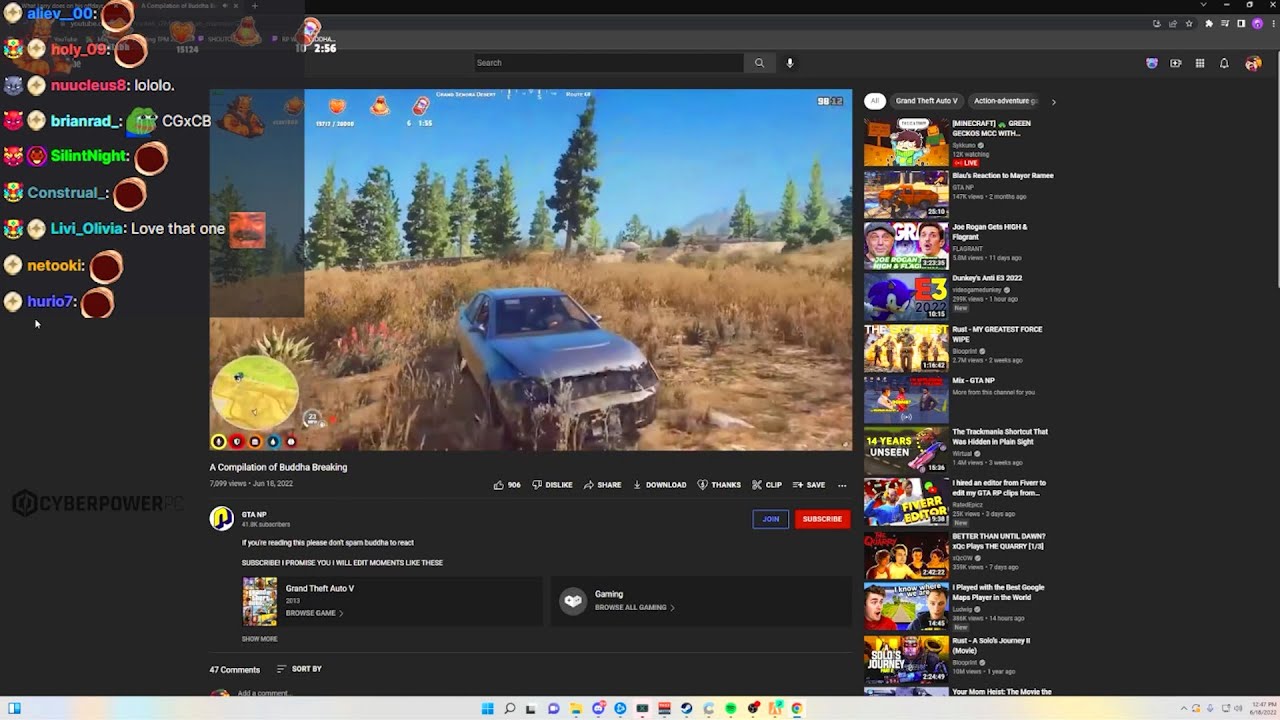1280x720 pixels.
Task: Open the YouTube account avatar menu
Action: (x=1253, y=64)
